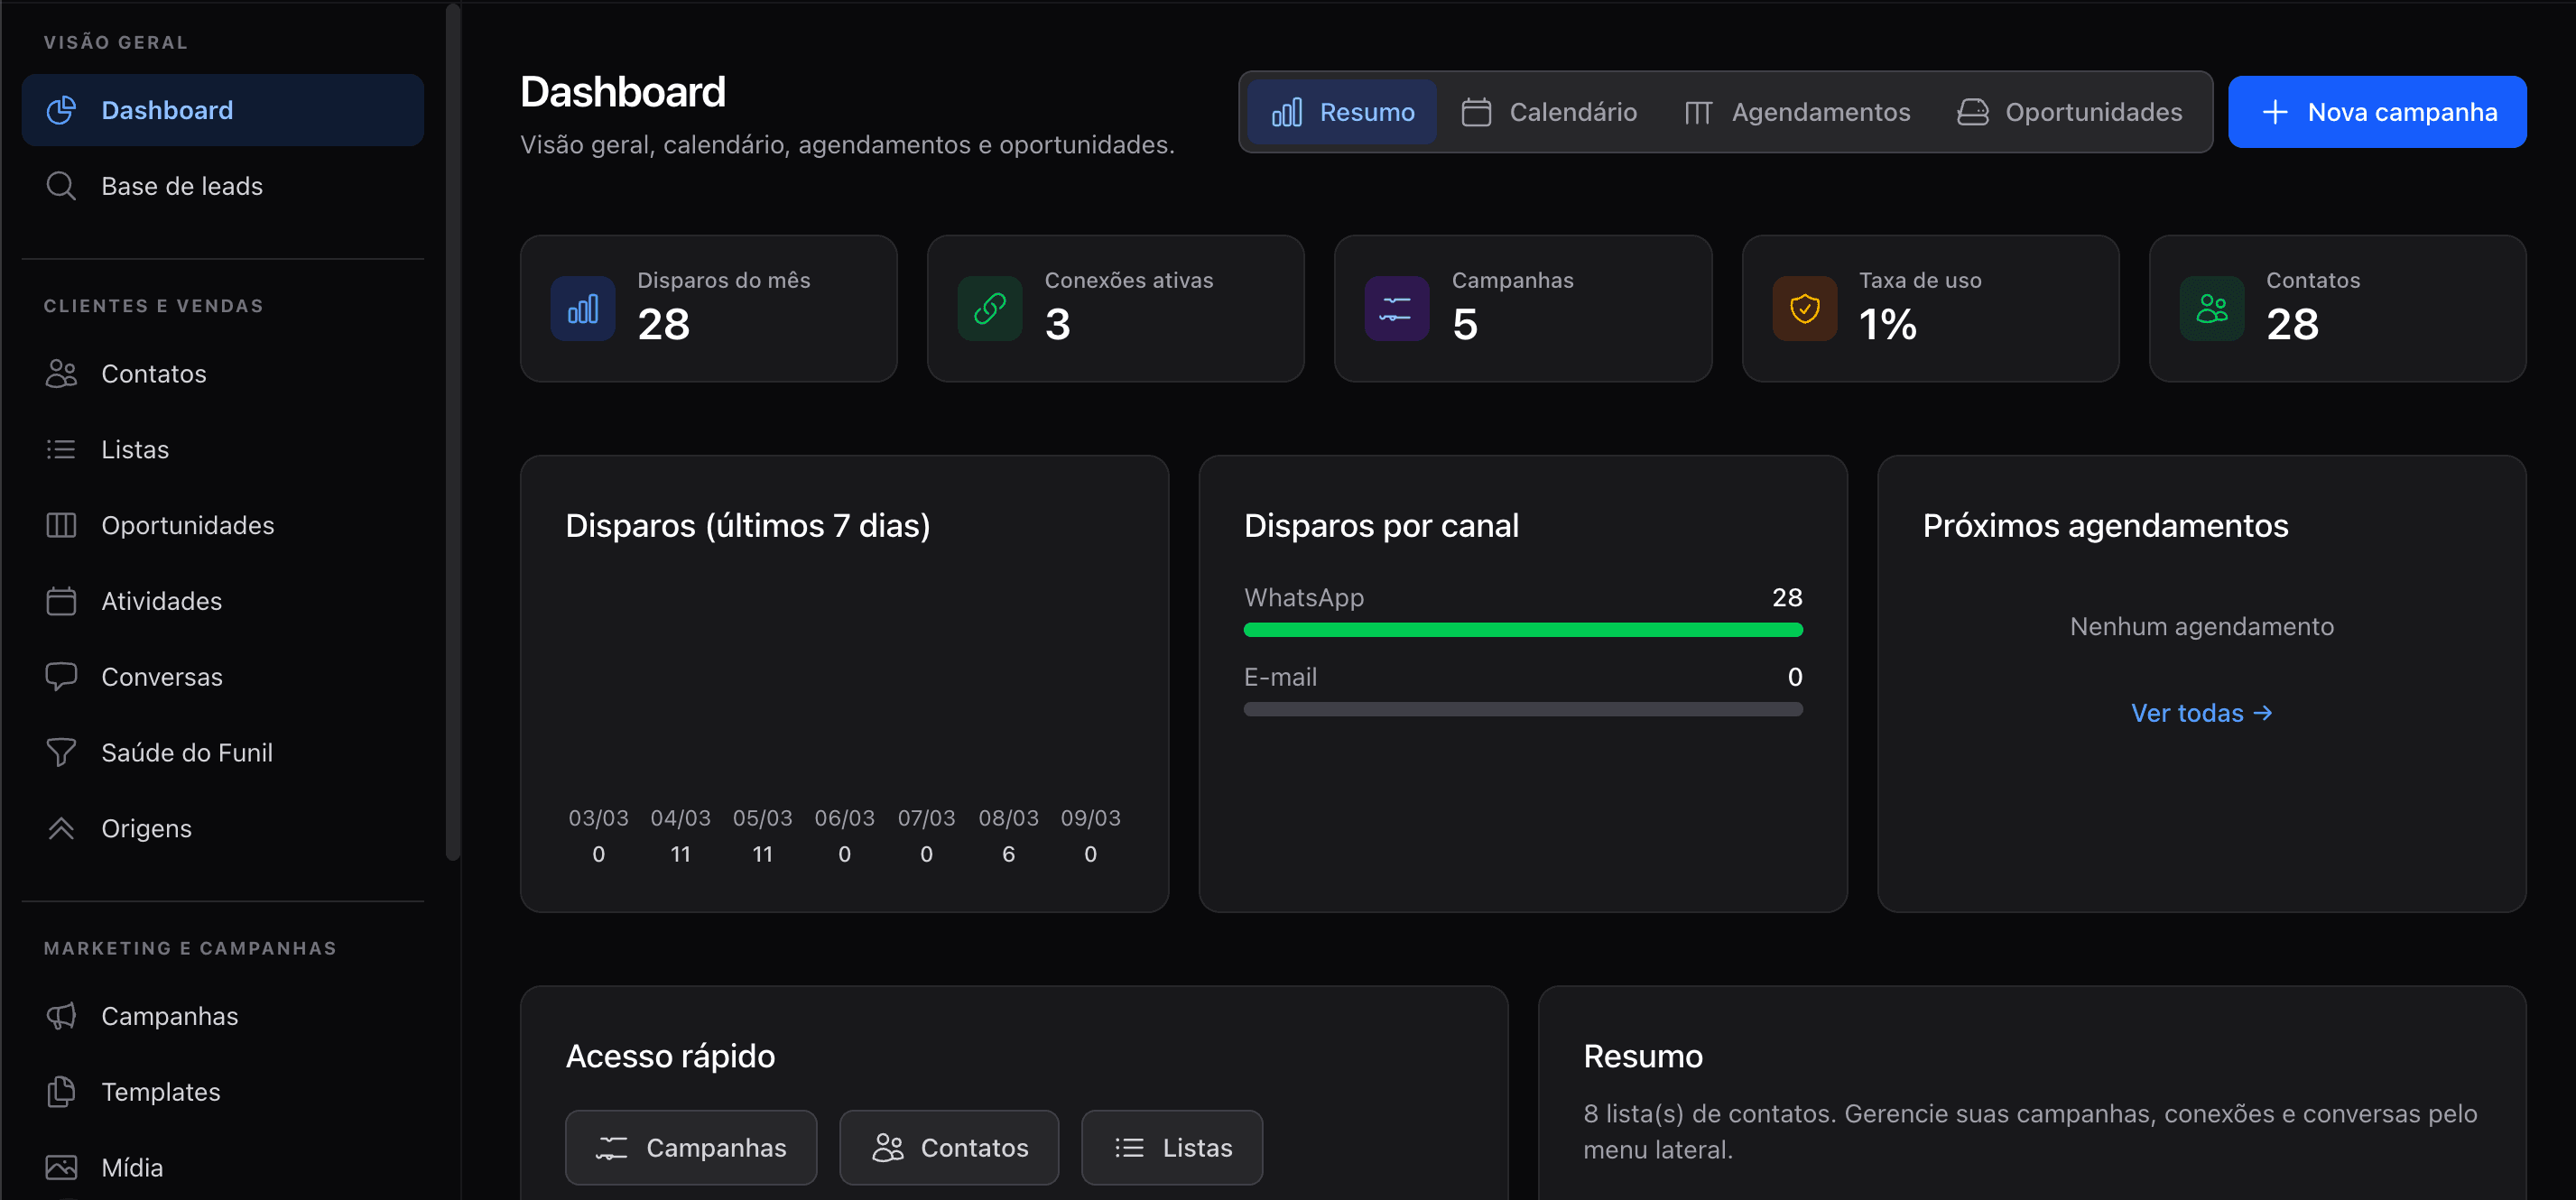This screenshot has width=2576, height=1200.
Task: Open Oportunidades from the sidebar
Action: pos(188,525)
